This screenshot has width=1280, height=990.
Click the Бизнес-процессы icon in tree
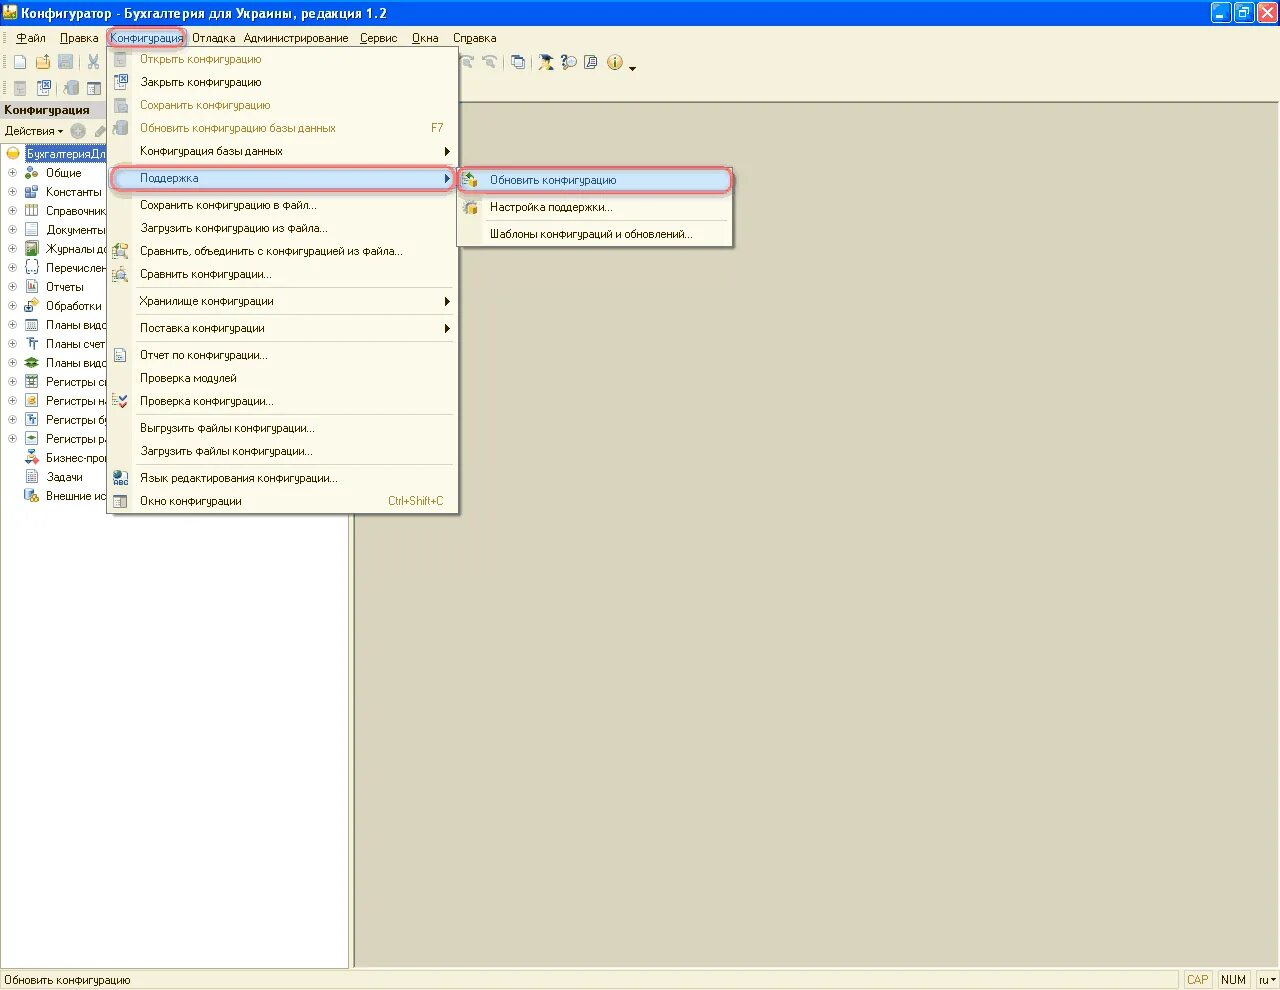(32, 458)
